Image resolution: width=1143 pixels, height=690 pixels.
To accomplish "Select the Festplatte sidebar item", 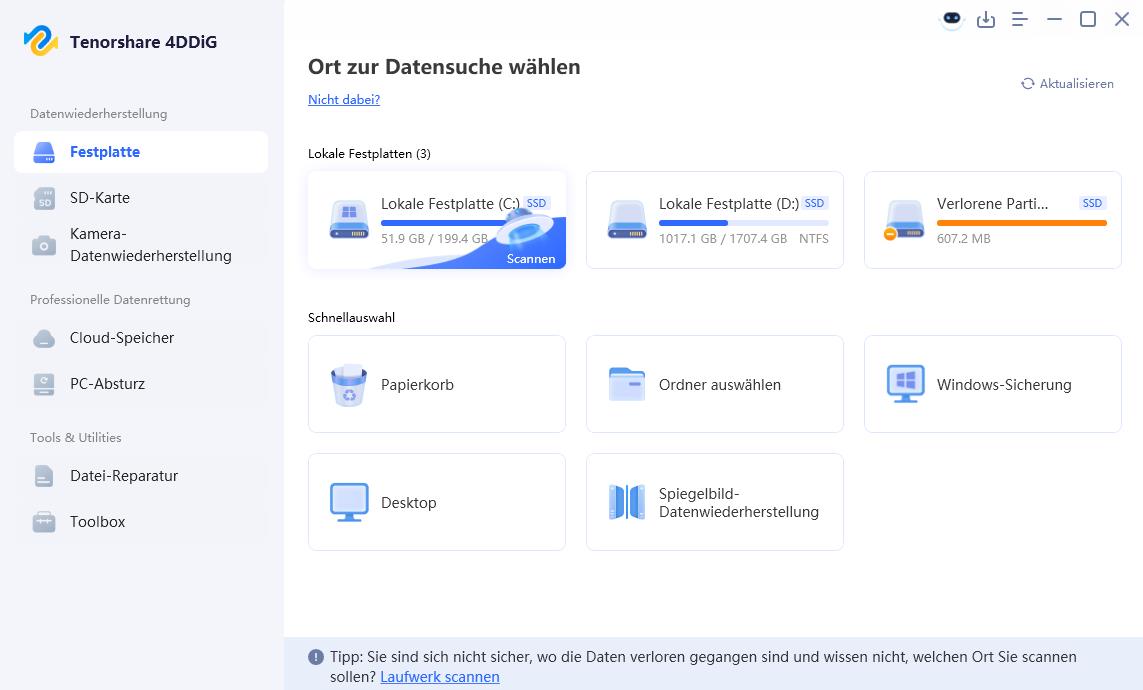I will pyautogui.click(x=141, y=152).
